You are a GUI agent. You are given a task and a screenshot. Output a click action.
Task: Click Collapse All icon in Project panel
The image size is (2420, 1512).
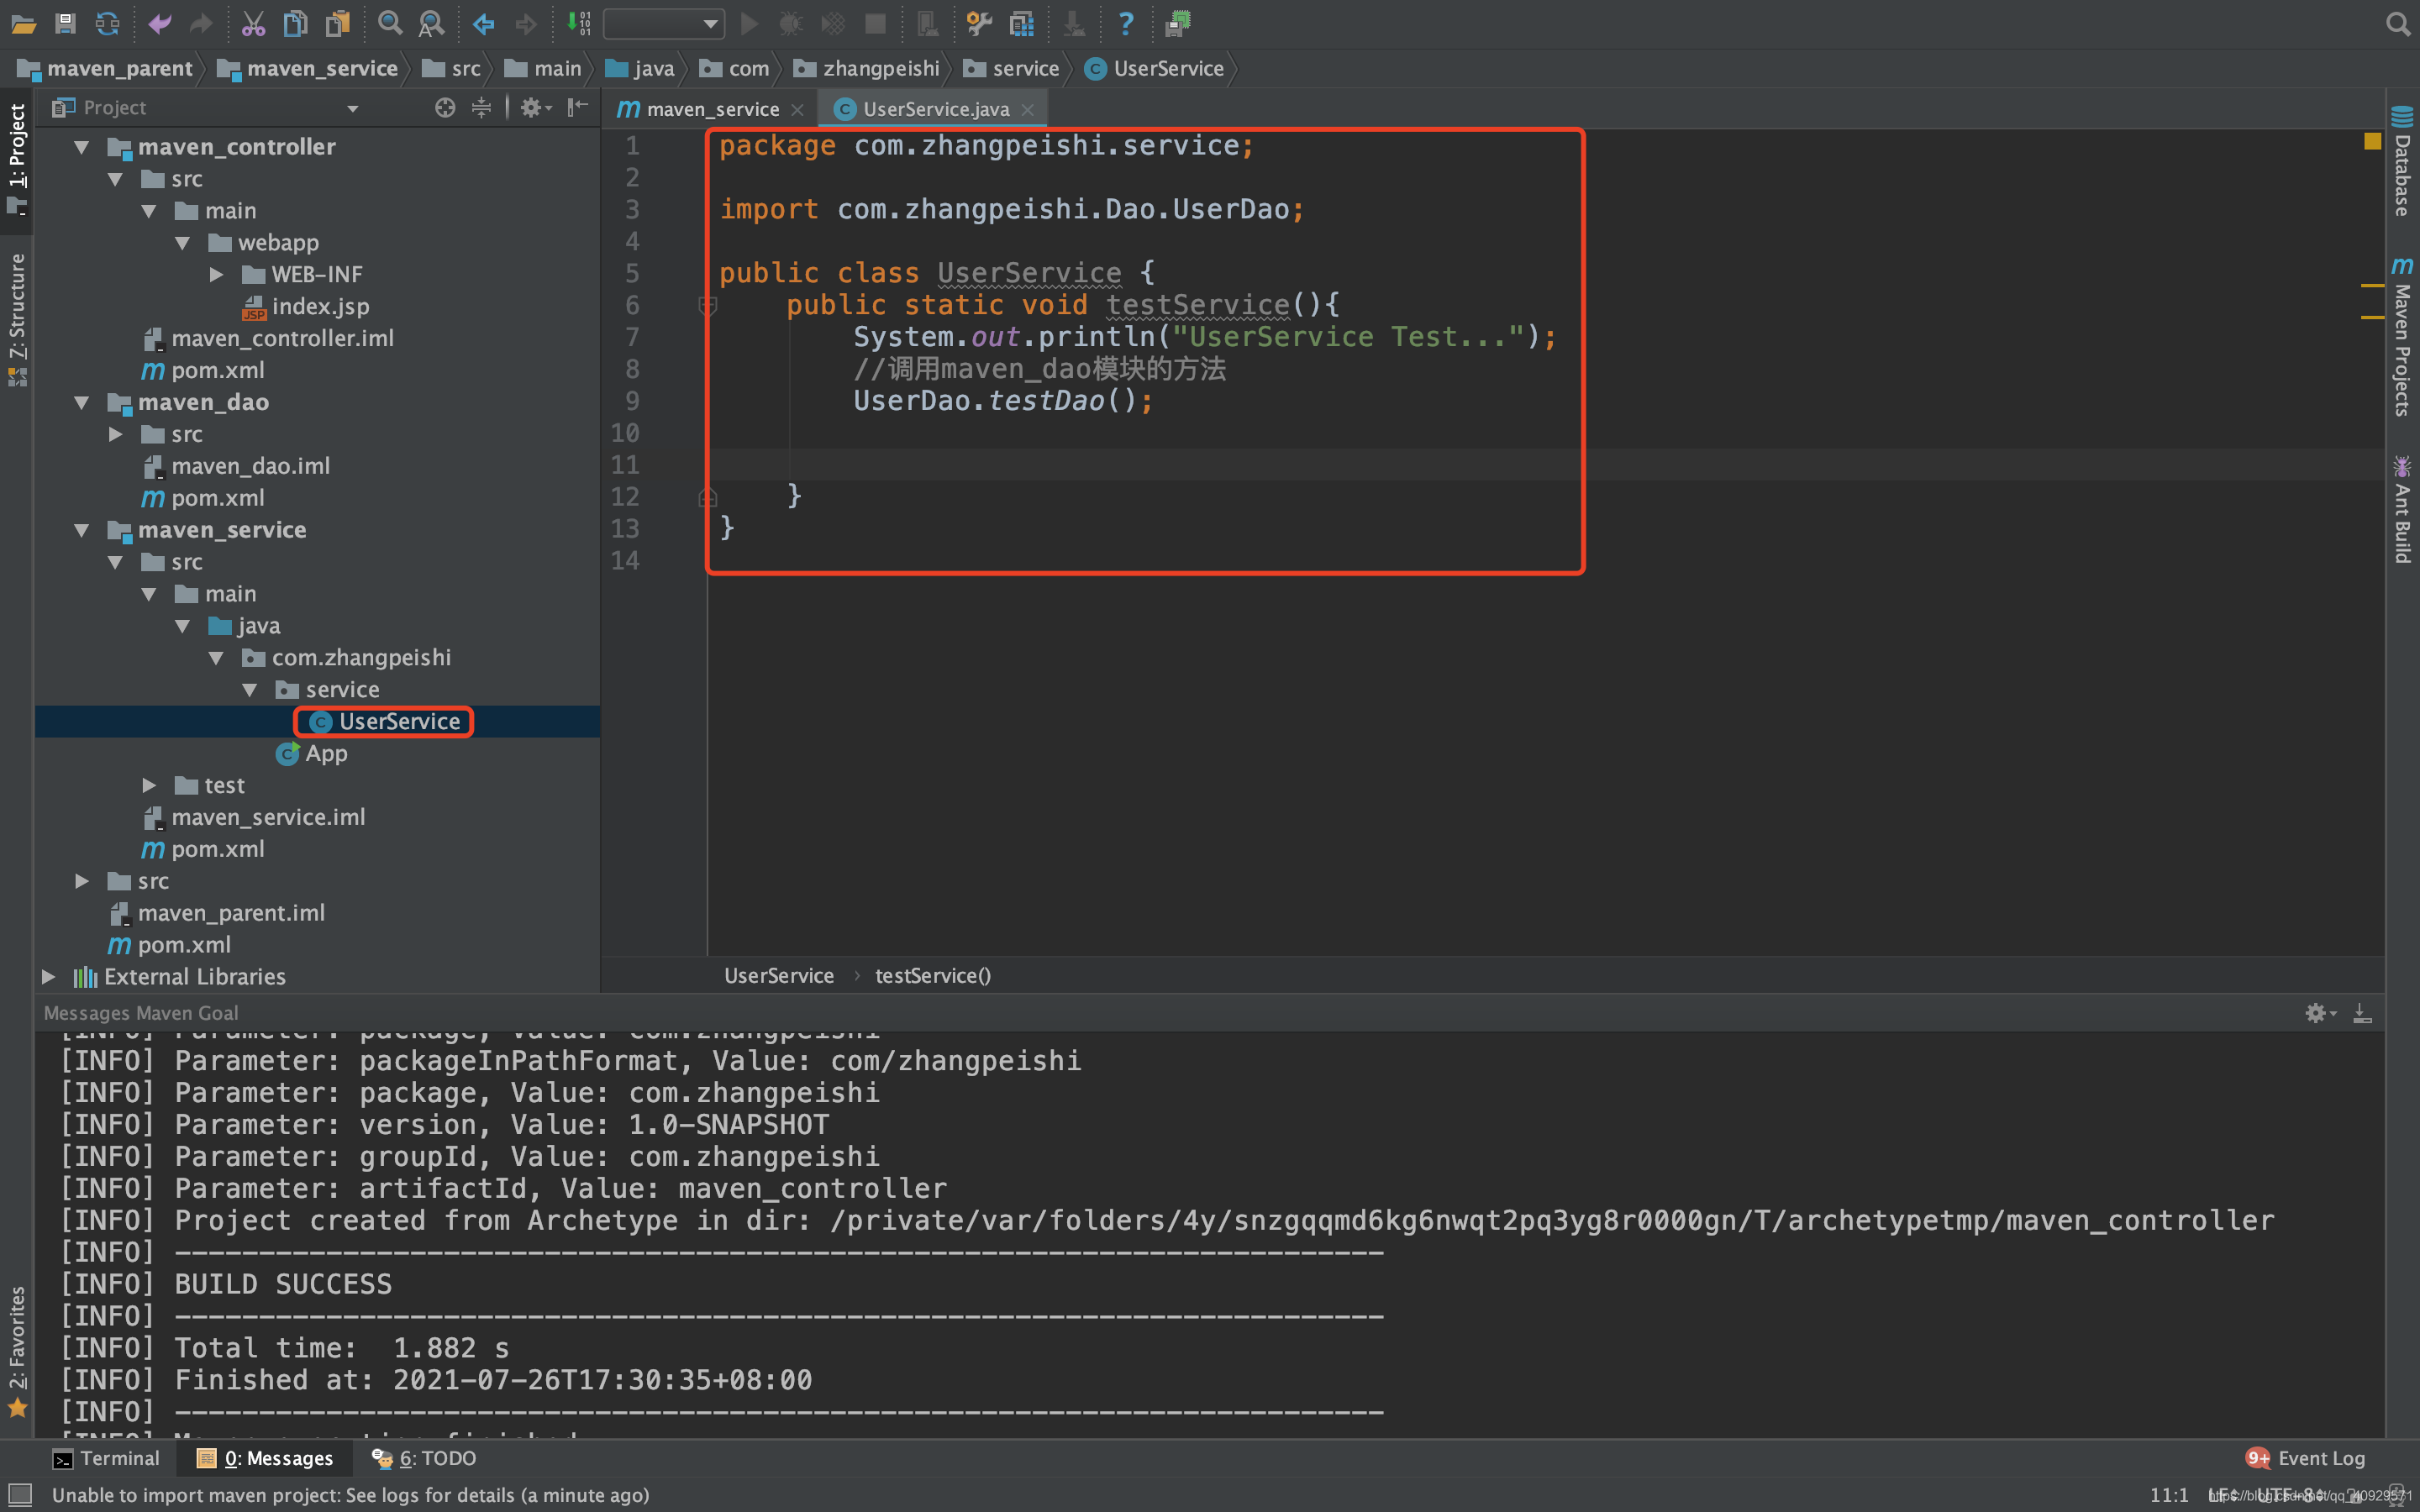pyautogui.click(x=481, y=107)
